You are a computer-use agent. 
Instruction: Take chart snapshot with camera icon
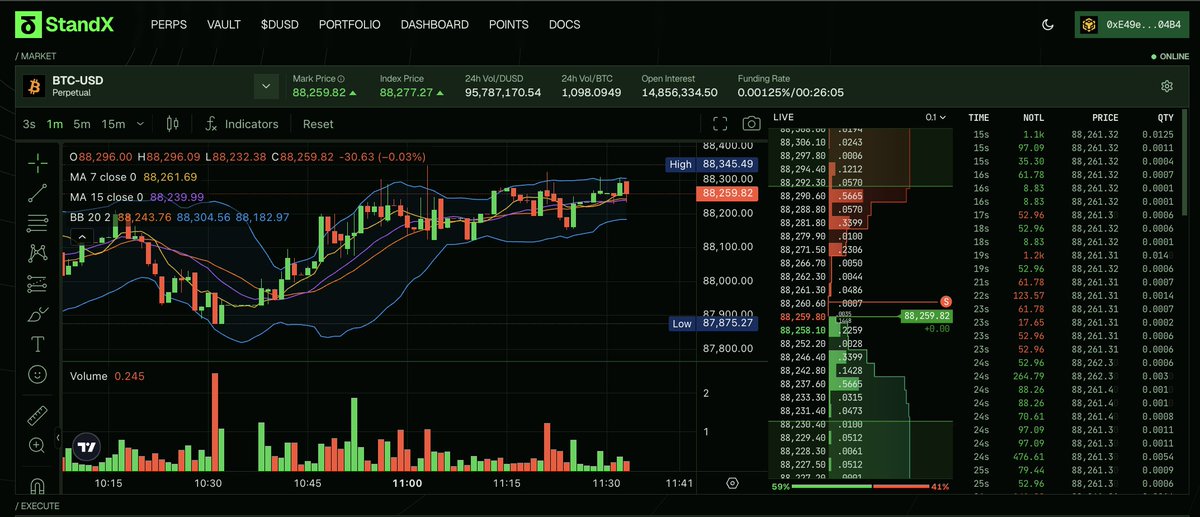click(x=751, y=124)
